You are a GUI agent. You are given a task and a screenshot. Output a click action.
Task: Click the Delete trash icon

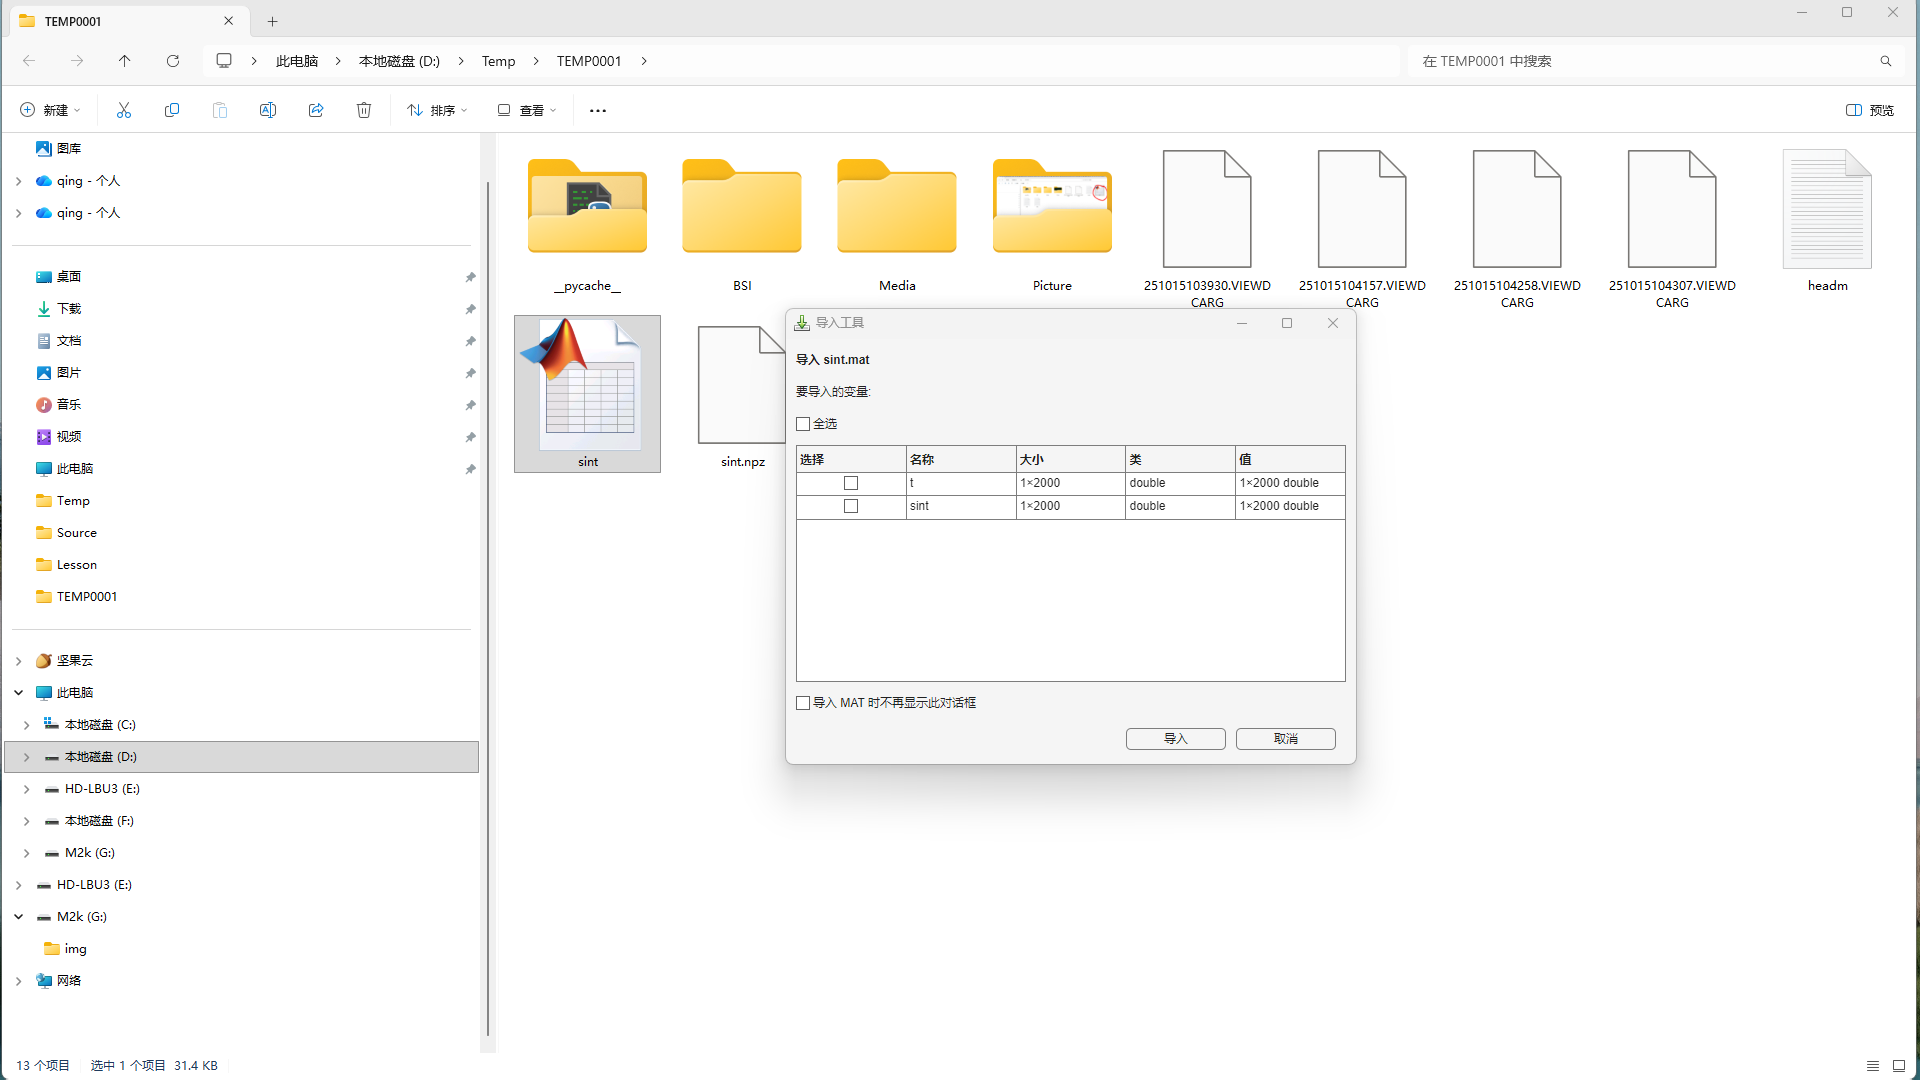[x=364, y=110]
